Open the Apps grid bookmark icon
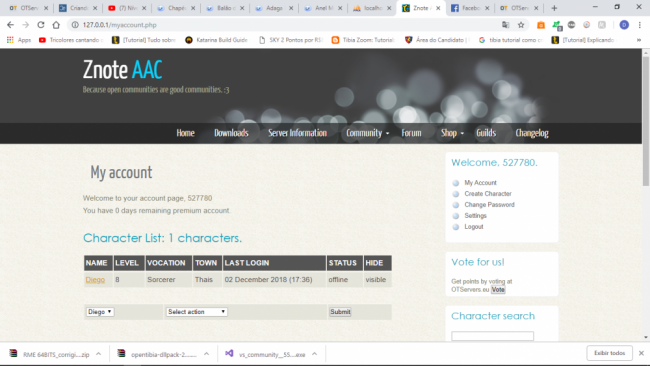Viewport: 650px width, 366px height. click(x=10, y=40)
